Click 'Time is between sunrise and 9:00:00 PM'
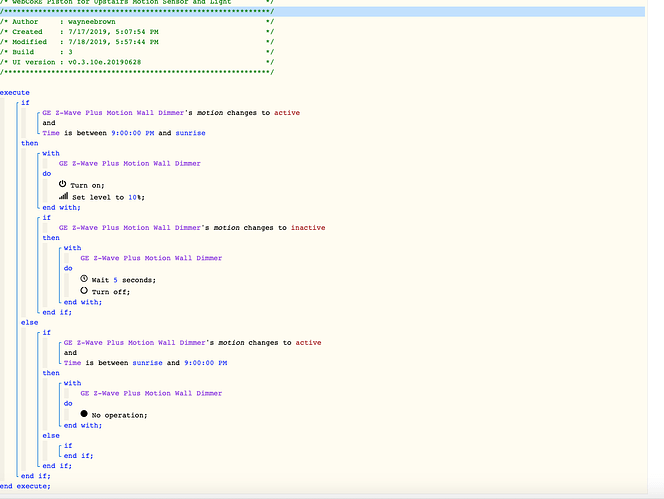664x499 pixels. coord(145,363)
